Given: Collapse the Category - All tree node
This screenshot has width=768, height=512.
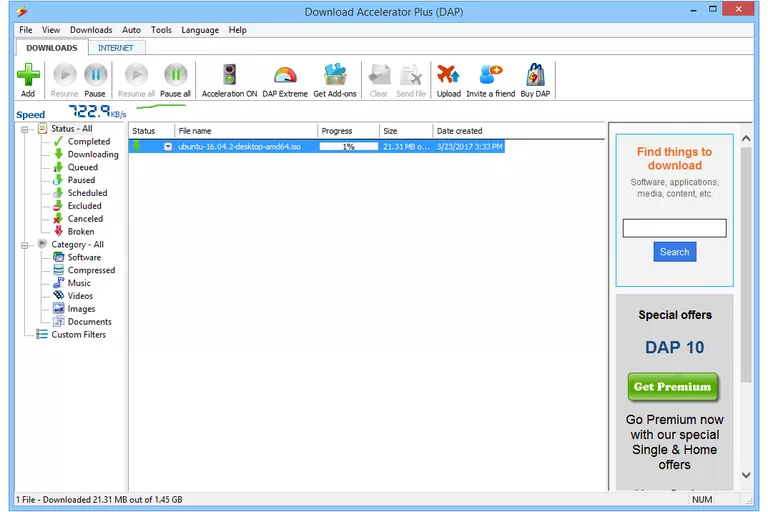Looking at the screenshot, I should pos(24,245).
